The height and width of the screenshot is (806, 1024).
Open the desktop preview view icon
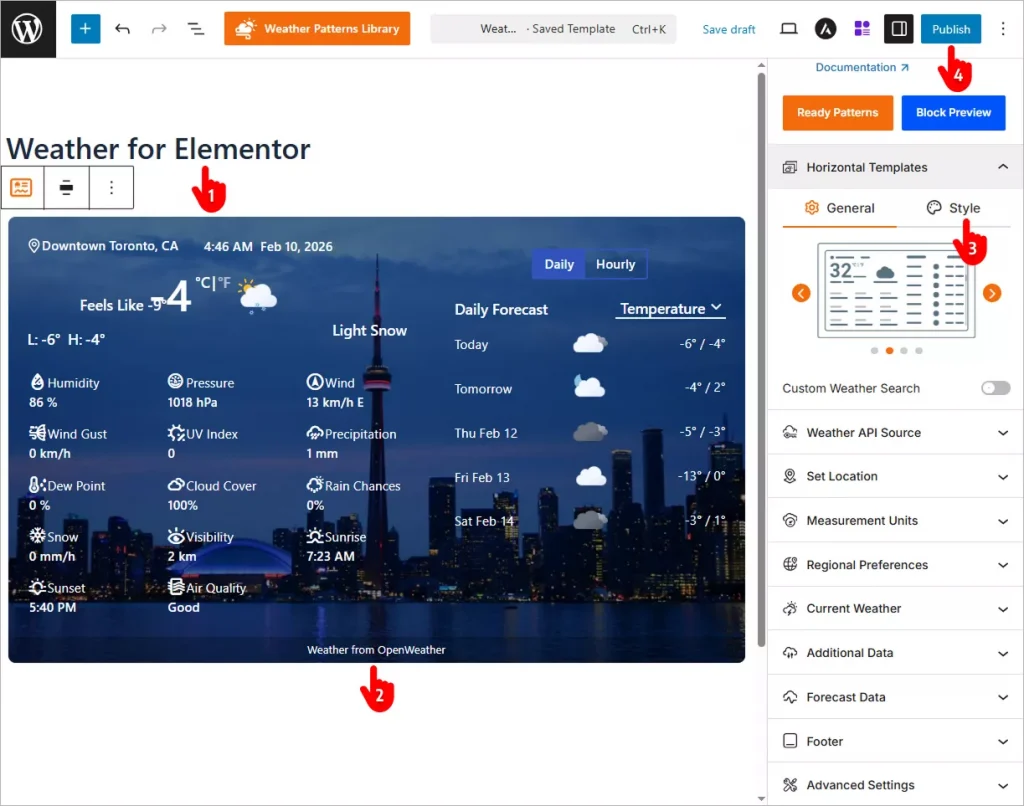(788, 29)
